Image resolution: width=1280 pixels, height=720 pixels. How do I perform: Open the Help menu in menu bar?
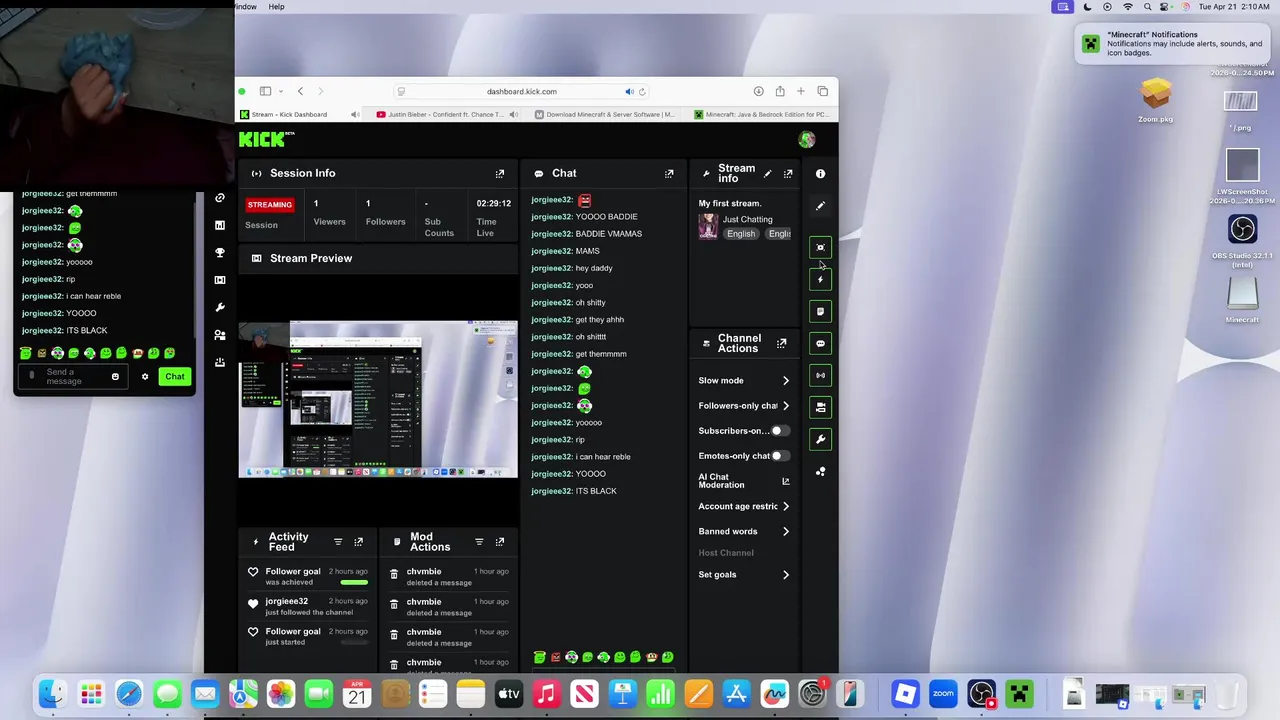click(x=276, y=7)
